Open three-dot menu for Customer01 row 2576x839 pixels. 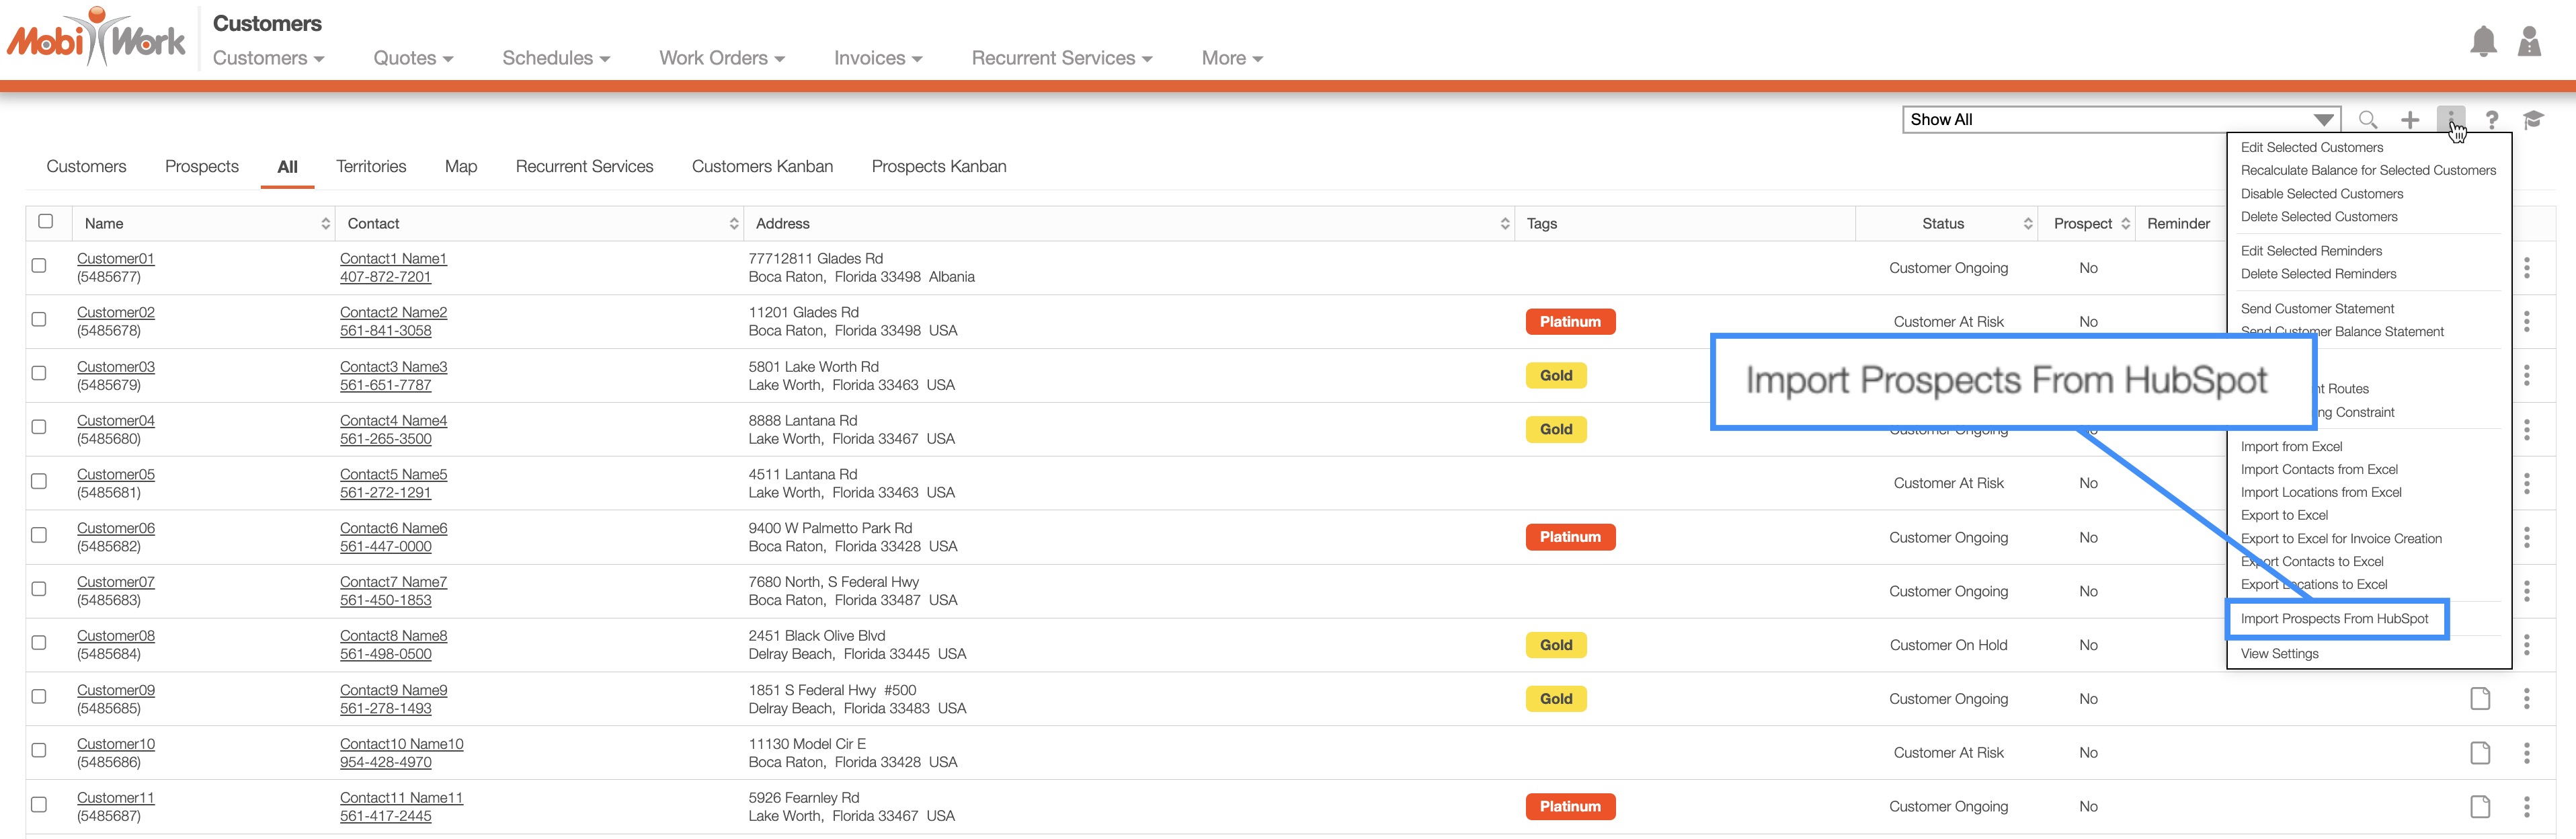[2526, 268]
